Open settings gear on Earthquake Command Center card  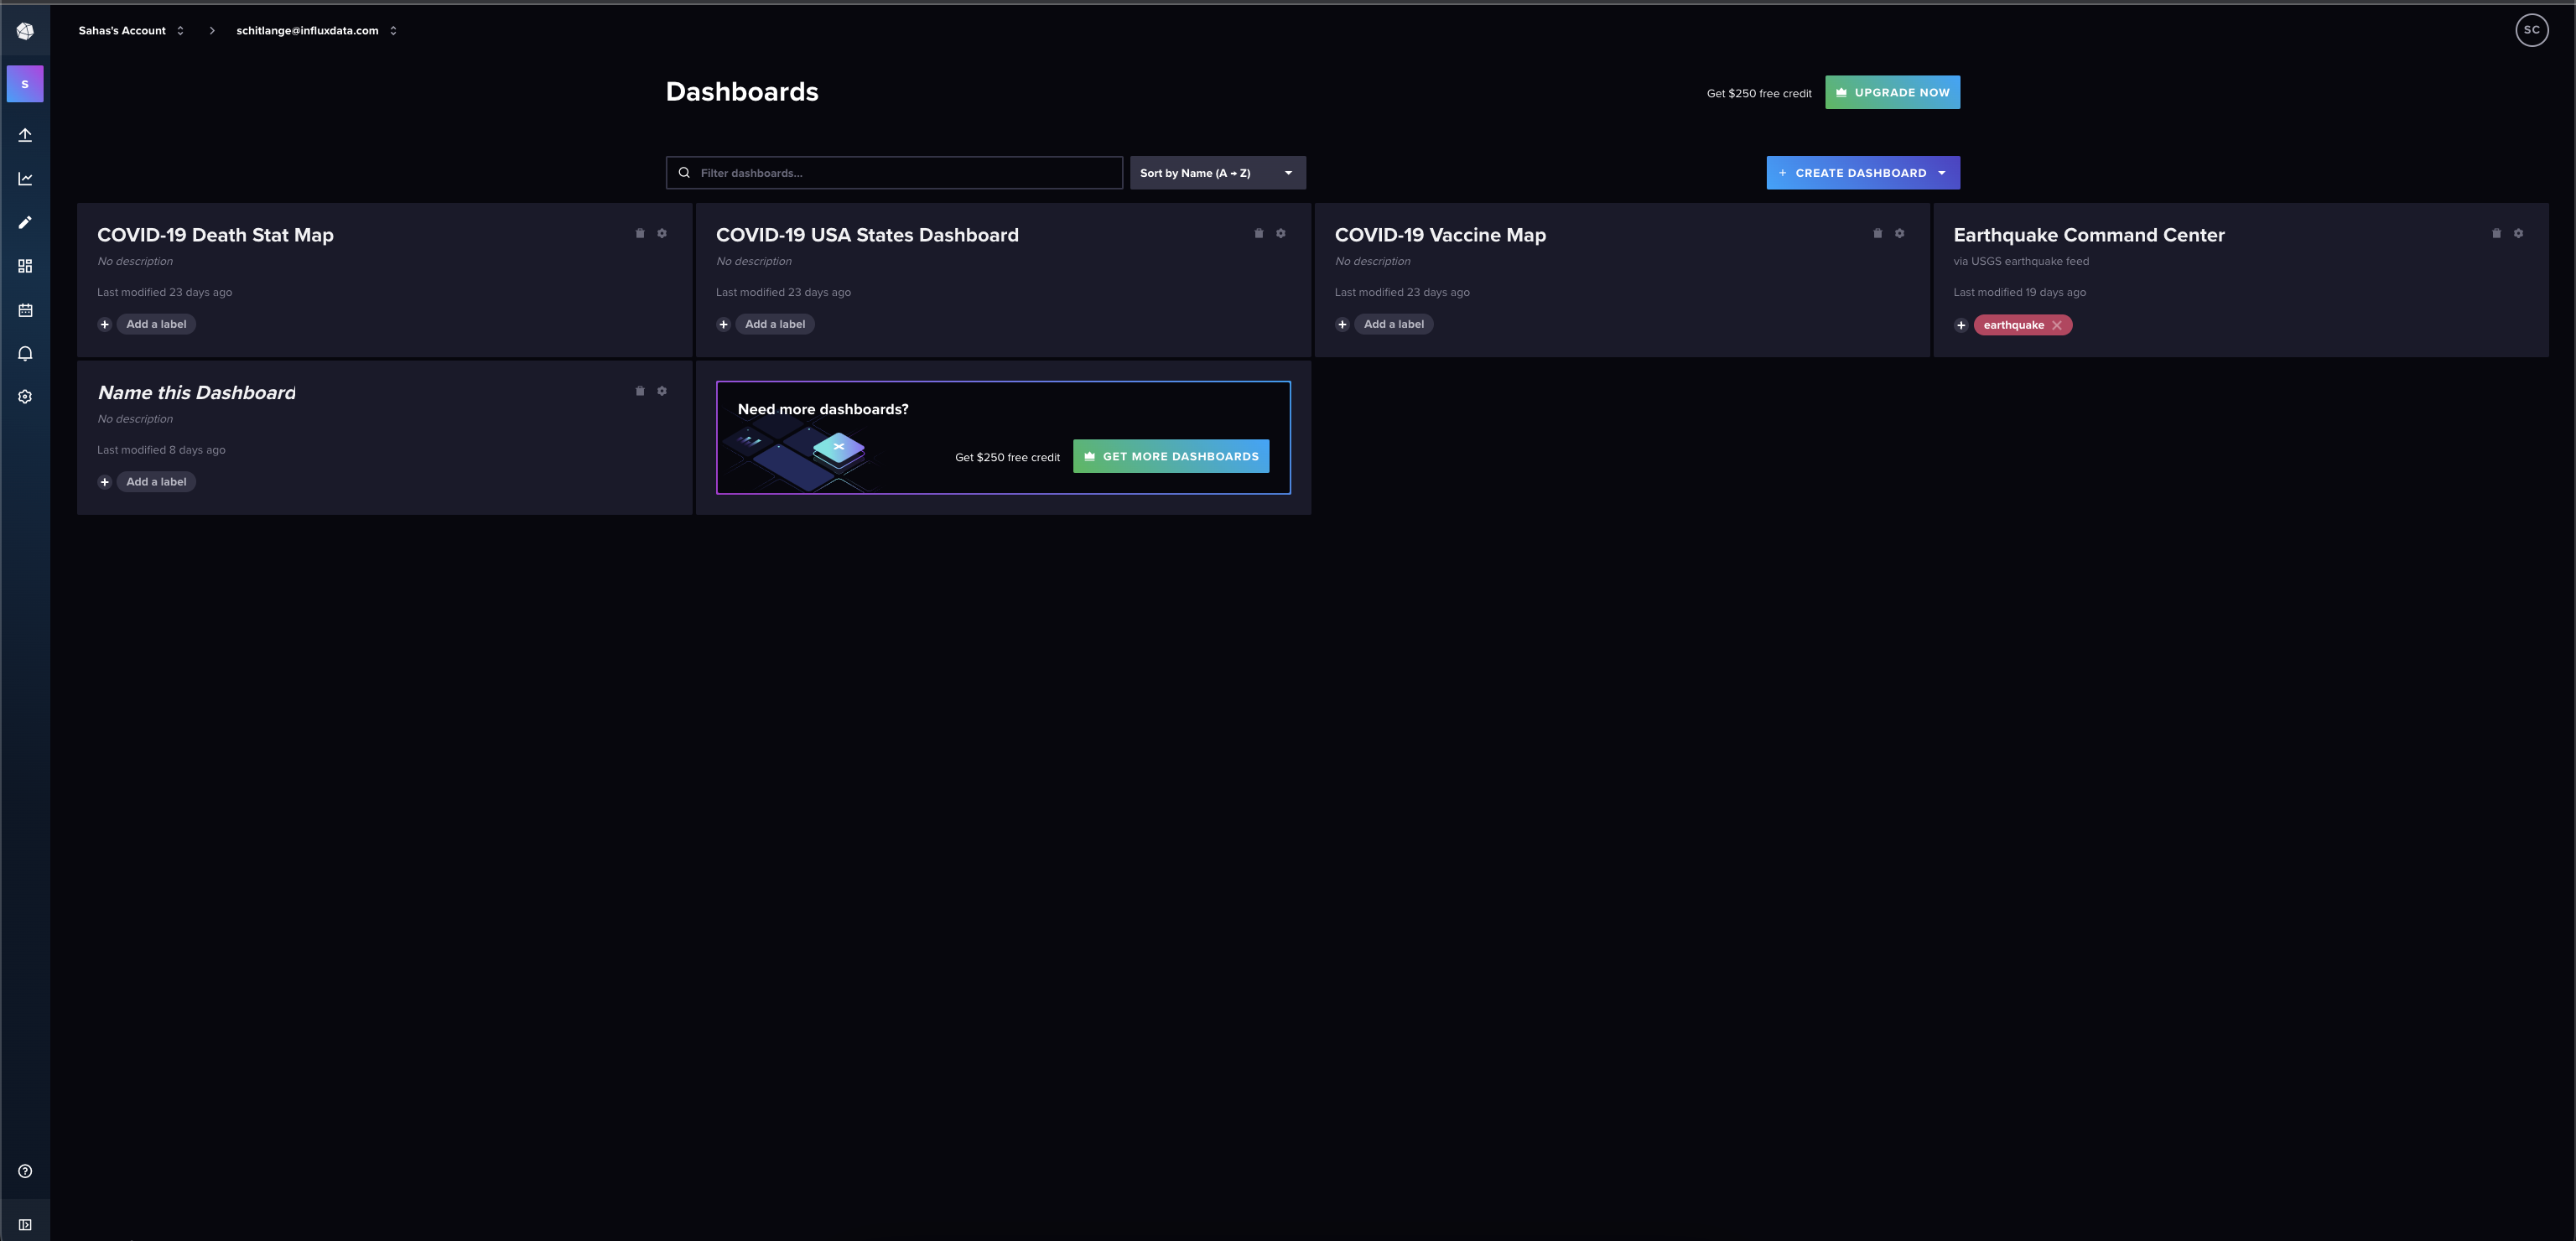coord(2518,233)
